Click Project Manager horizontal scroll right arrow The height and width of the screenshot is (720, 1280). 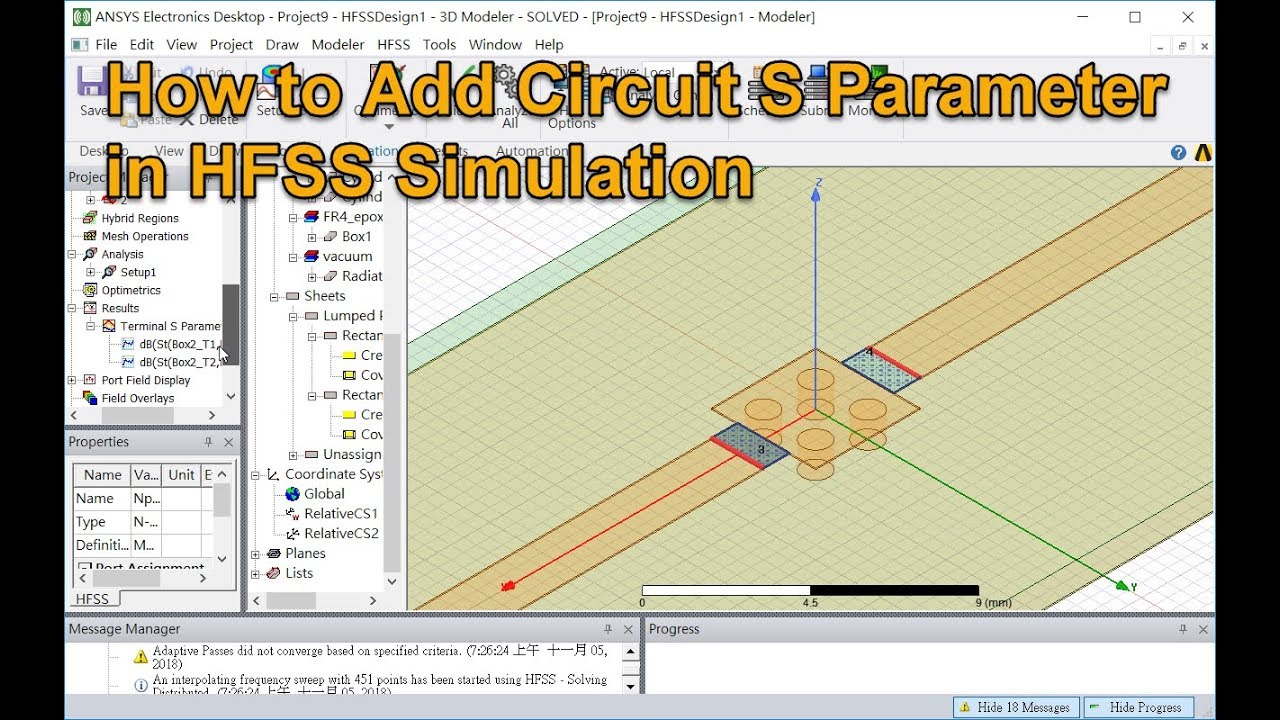pyautogui.click(x=211, y=415)
